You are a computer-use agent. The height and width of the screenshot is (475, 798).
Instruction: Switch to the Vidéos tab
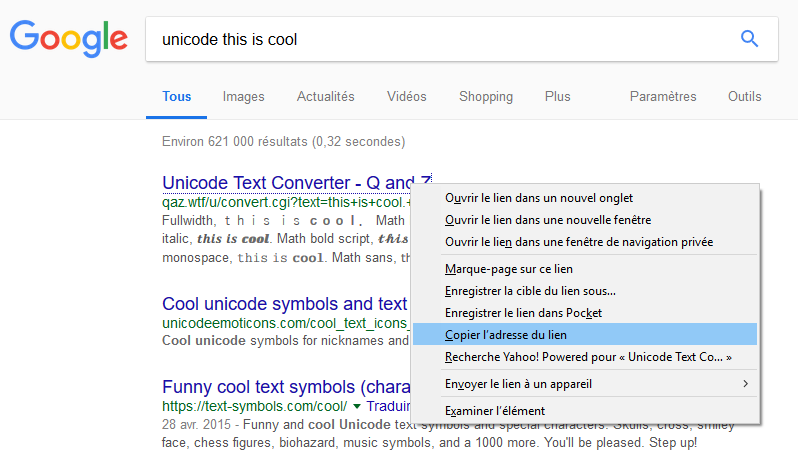point(406,97)
